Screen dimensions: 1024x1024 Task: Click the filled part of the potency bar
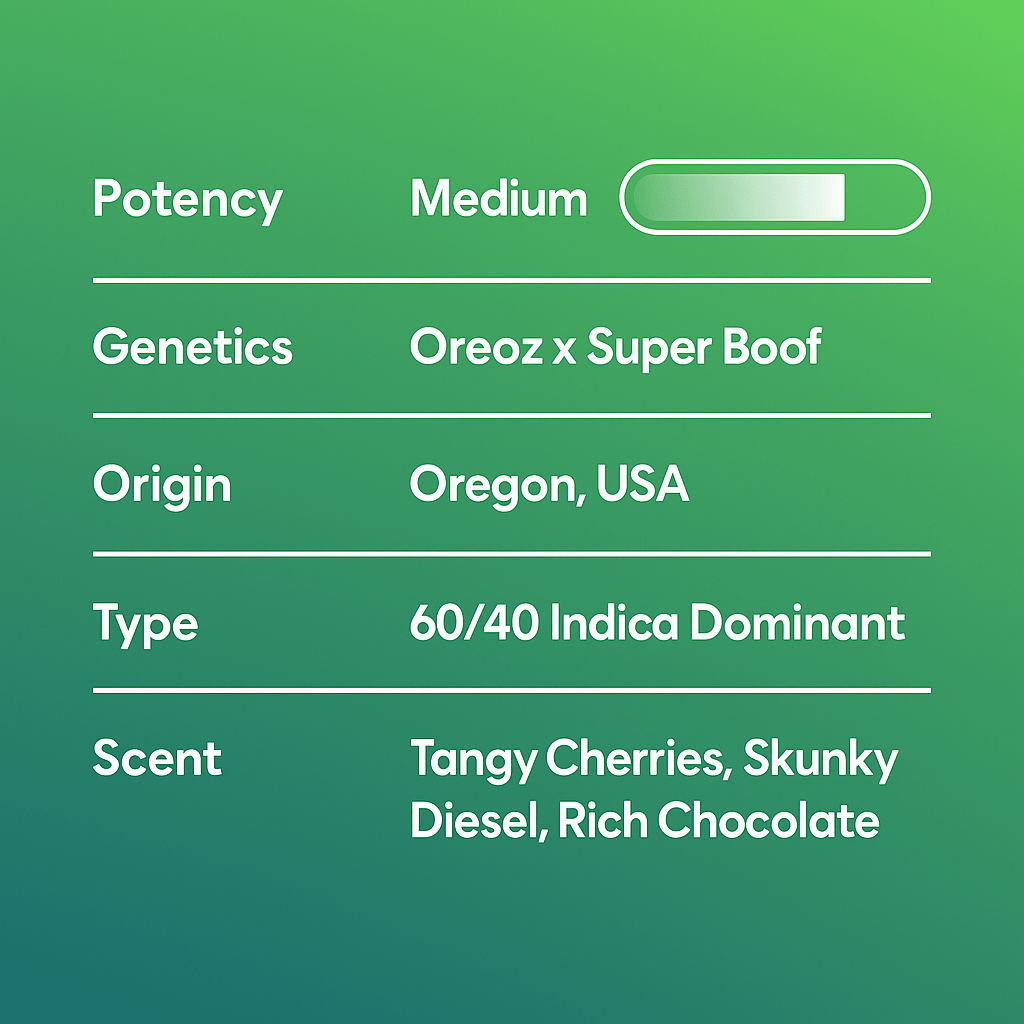tap(740, 197)
